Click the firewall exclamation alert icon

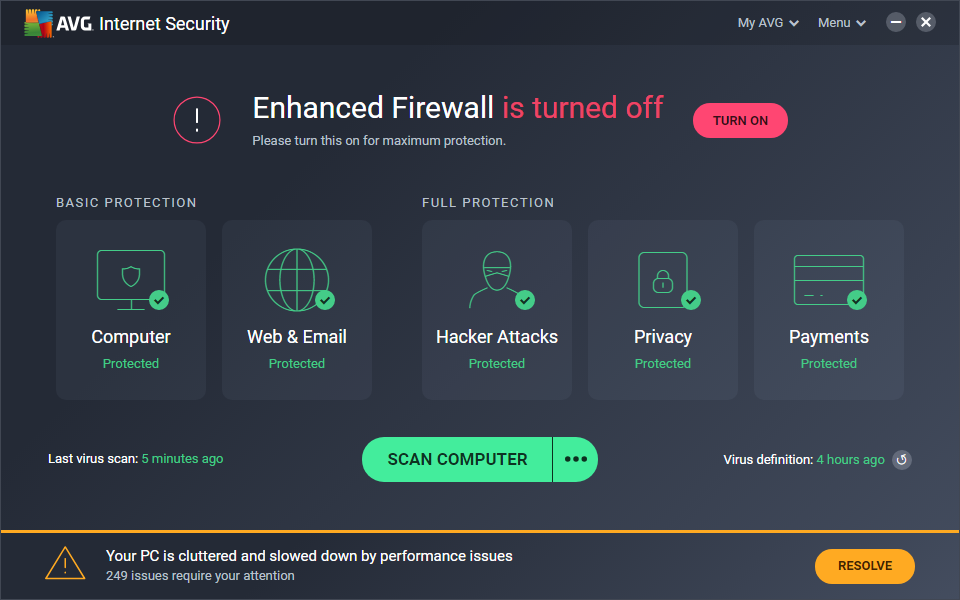pyautogui.click(x=197, y=121)
